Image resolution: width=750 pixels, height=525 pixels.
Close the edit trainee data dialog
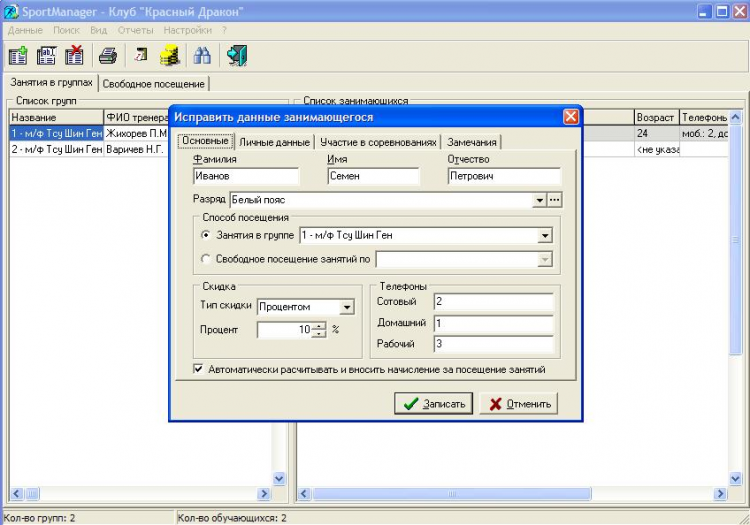(x=571, y=117)
